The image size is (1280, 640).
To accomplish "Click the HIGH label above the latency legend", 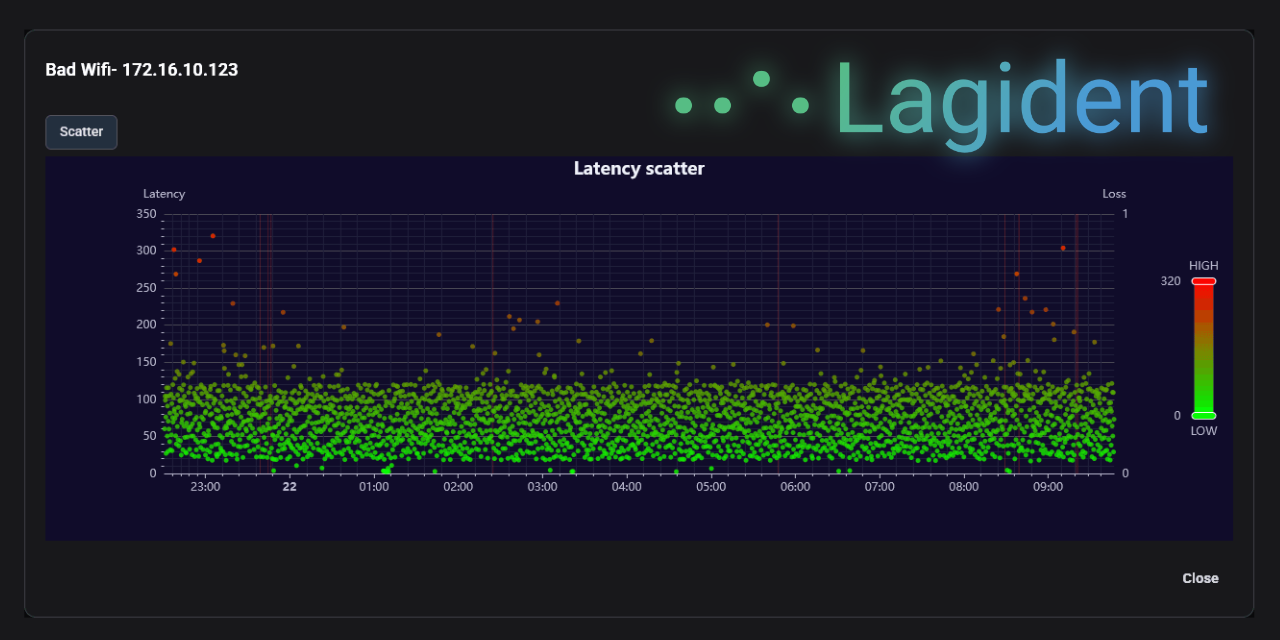I will point(1203,265).
